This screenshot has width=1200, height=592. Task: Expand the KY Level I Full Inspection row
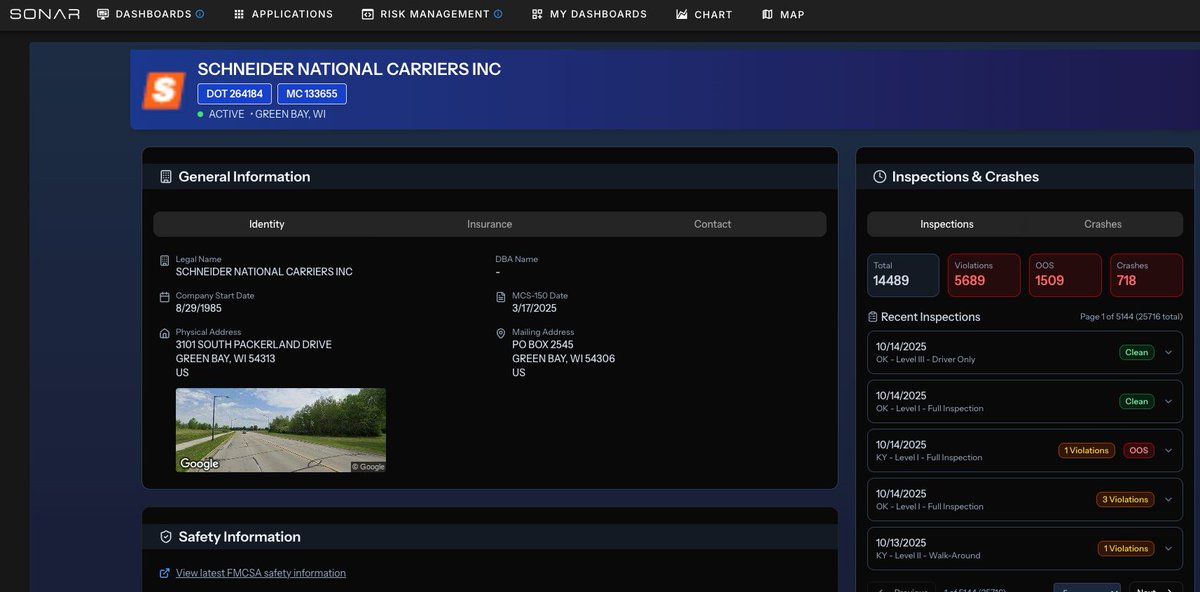point(1168,450)
